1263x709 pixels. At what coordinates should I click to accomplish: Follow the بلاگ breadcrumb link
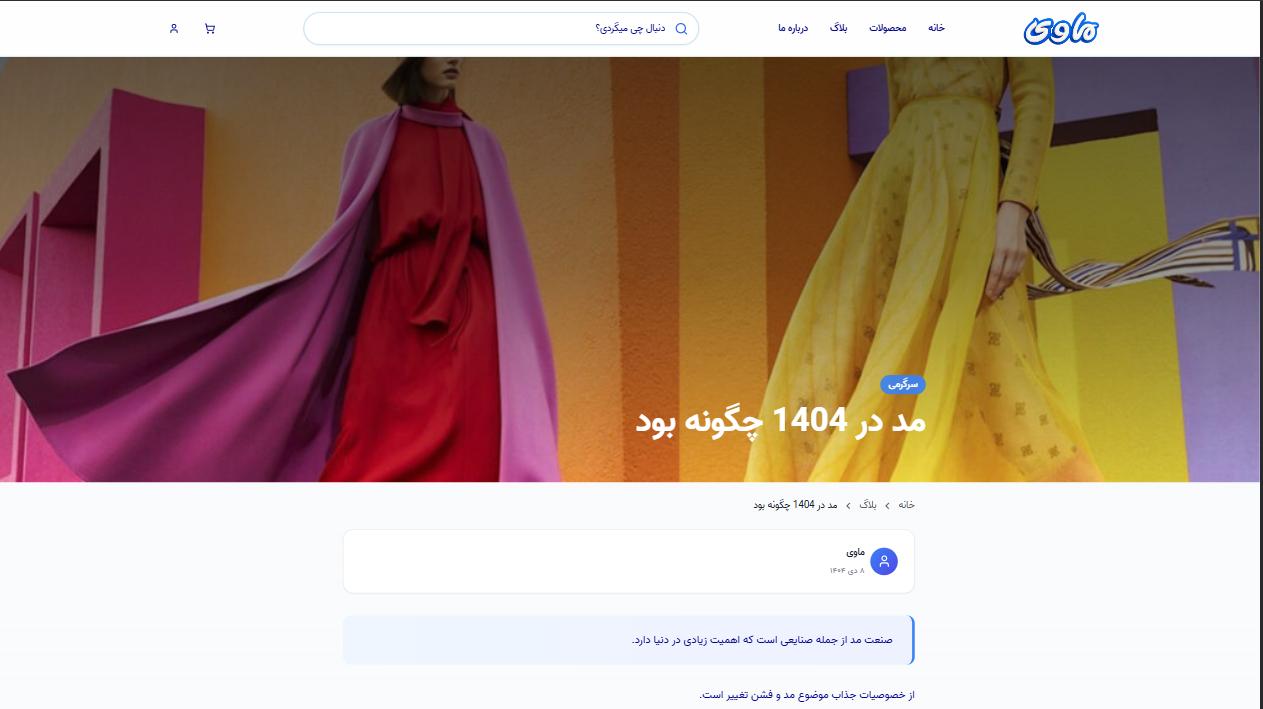[868, 505]
